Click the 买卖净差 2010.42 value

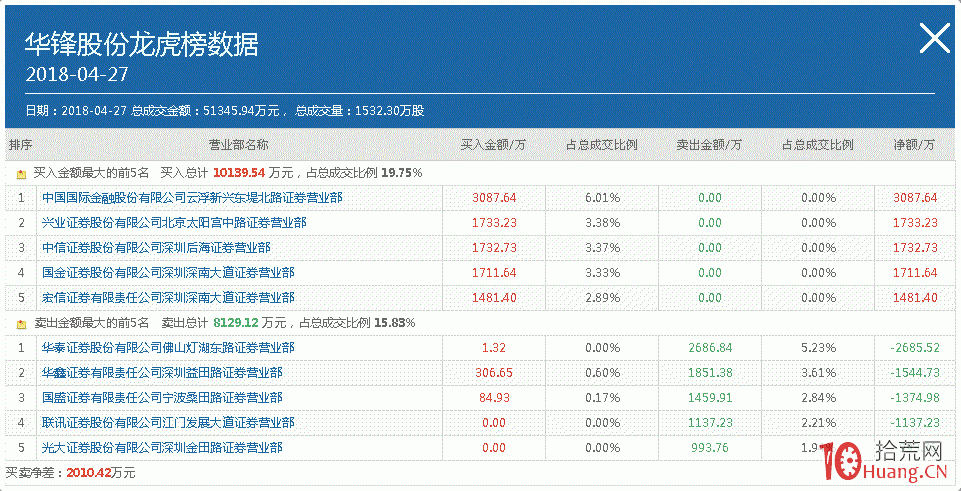[x=89, y=473]
